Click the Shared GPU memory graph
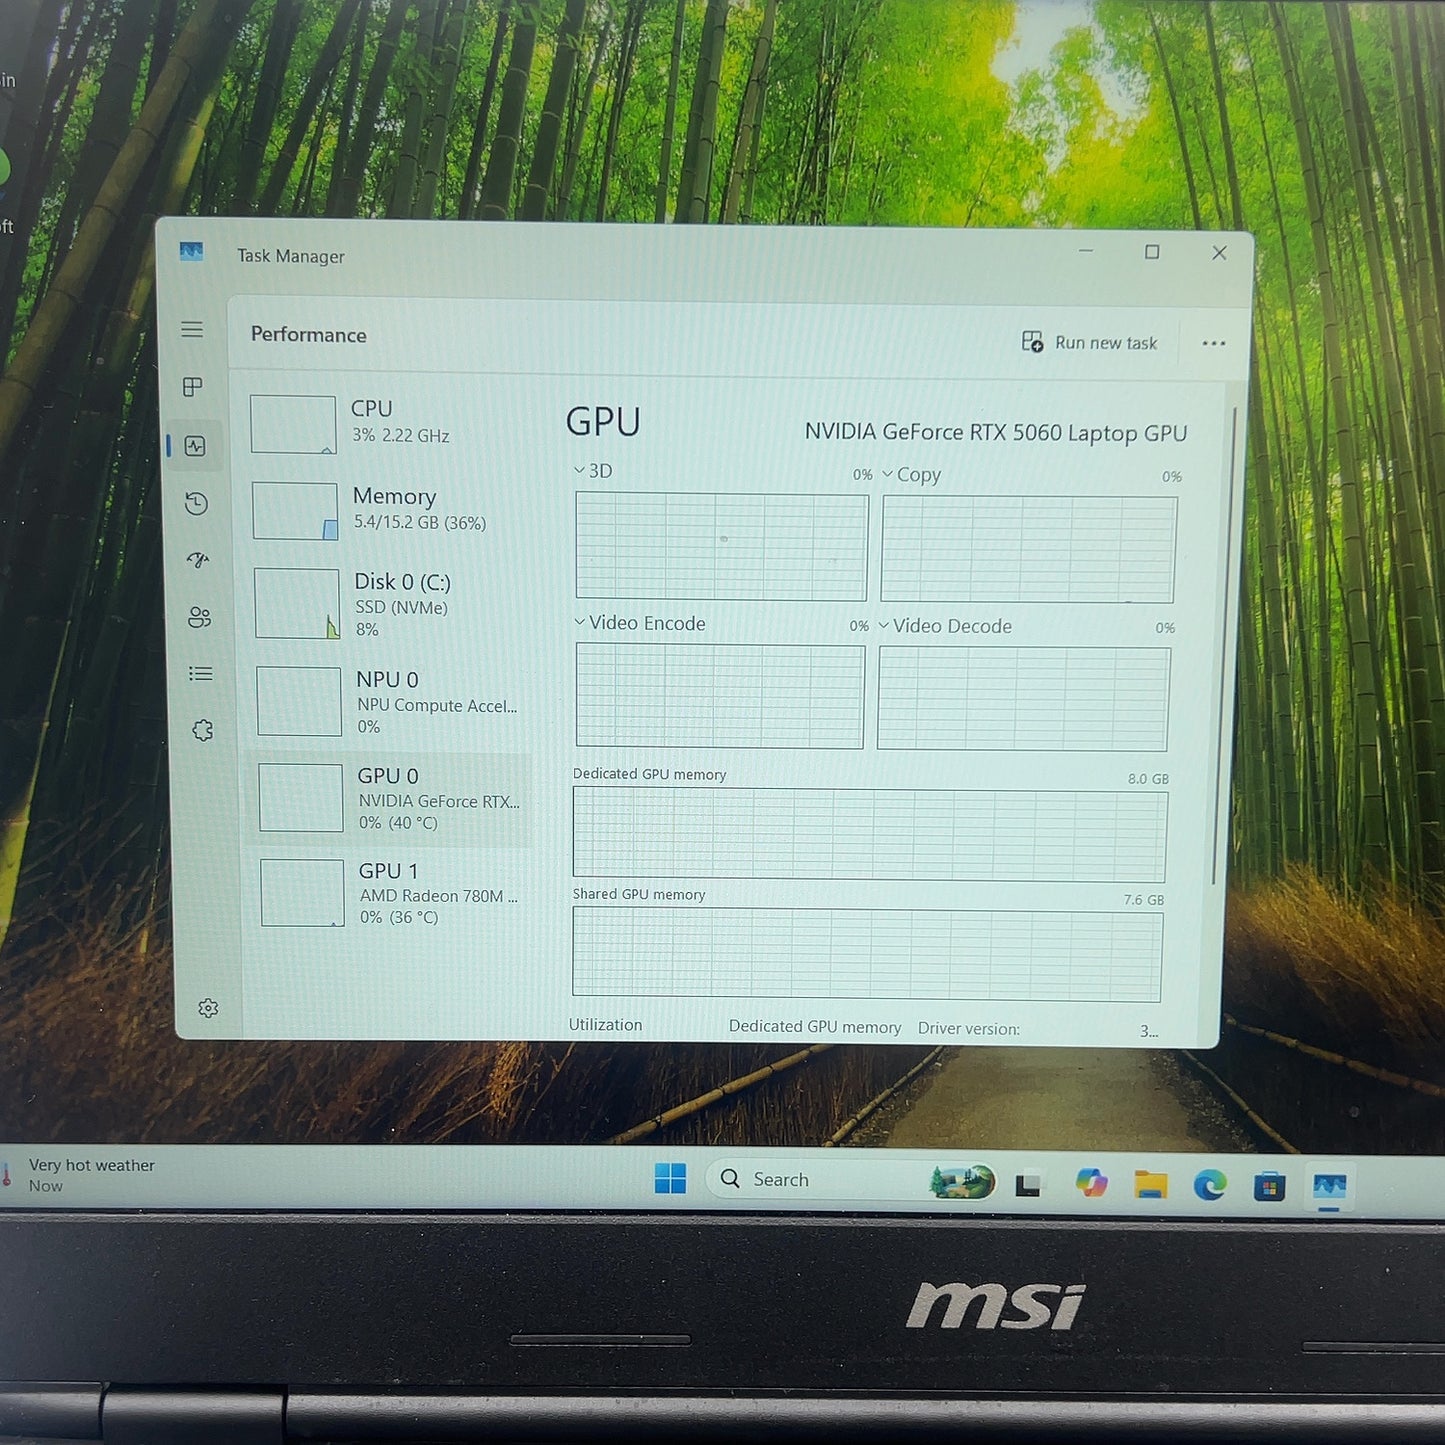 [867, 954]
